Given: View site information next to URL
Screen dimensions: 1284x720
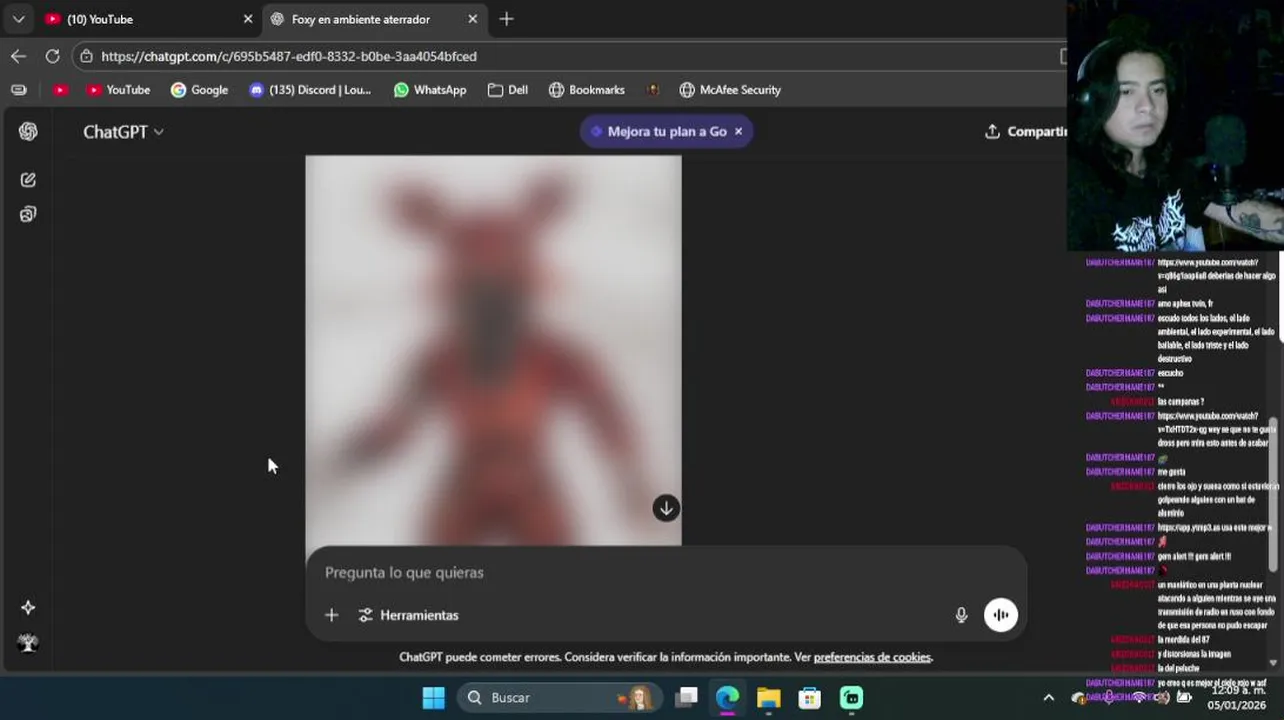Looking at the screenshot, I should tap(87, 56).
